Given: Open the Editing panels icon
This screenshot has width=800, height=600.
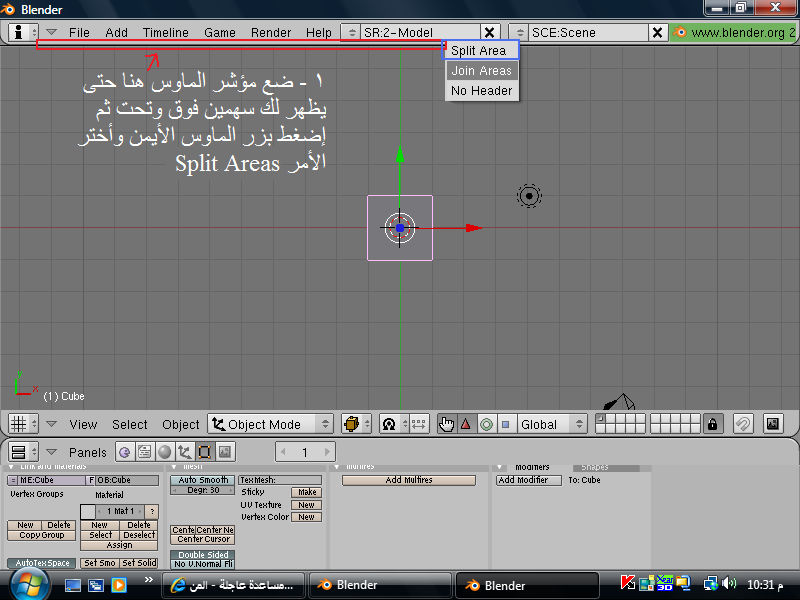Looking at the screenshot, I should point(205,452).
